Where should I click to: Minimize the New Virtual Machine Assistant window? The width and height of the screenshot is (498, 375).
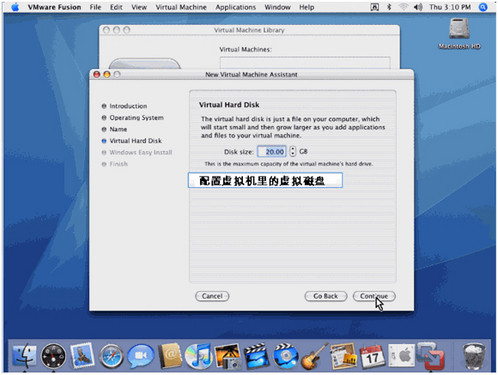click(107, 74)
